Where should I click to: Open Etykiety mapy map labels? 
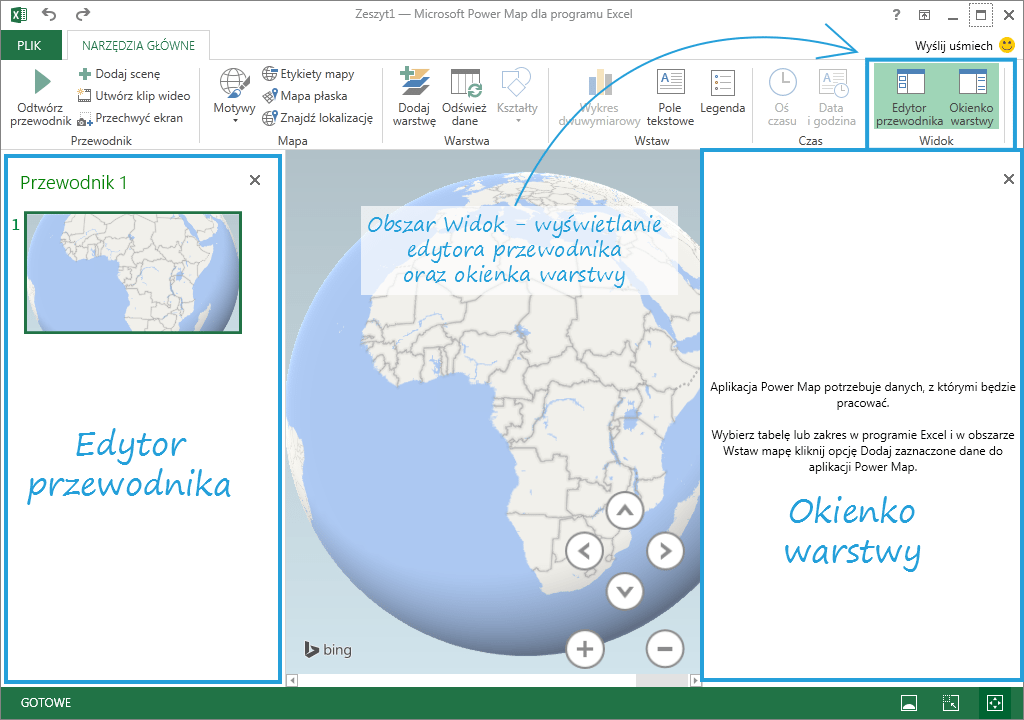coord(308,74)
